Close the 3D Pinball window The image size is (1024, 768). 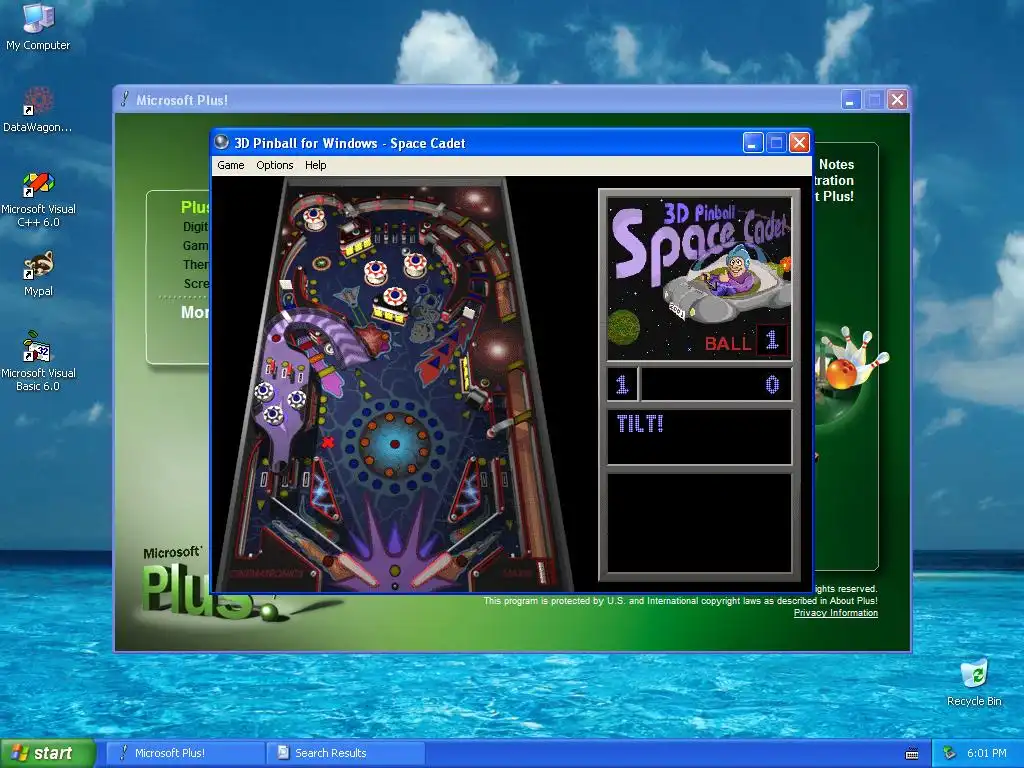point(799,142)
